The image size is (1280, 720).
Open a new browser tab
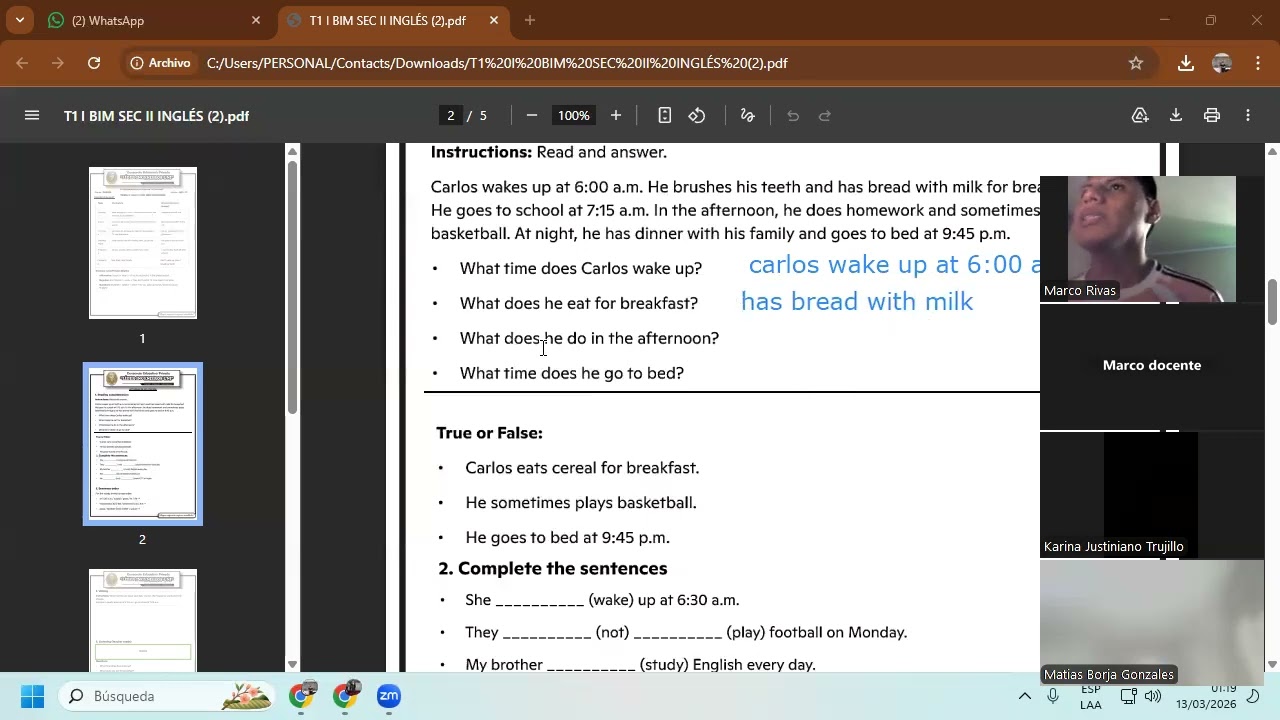point(530,20)
